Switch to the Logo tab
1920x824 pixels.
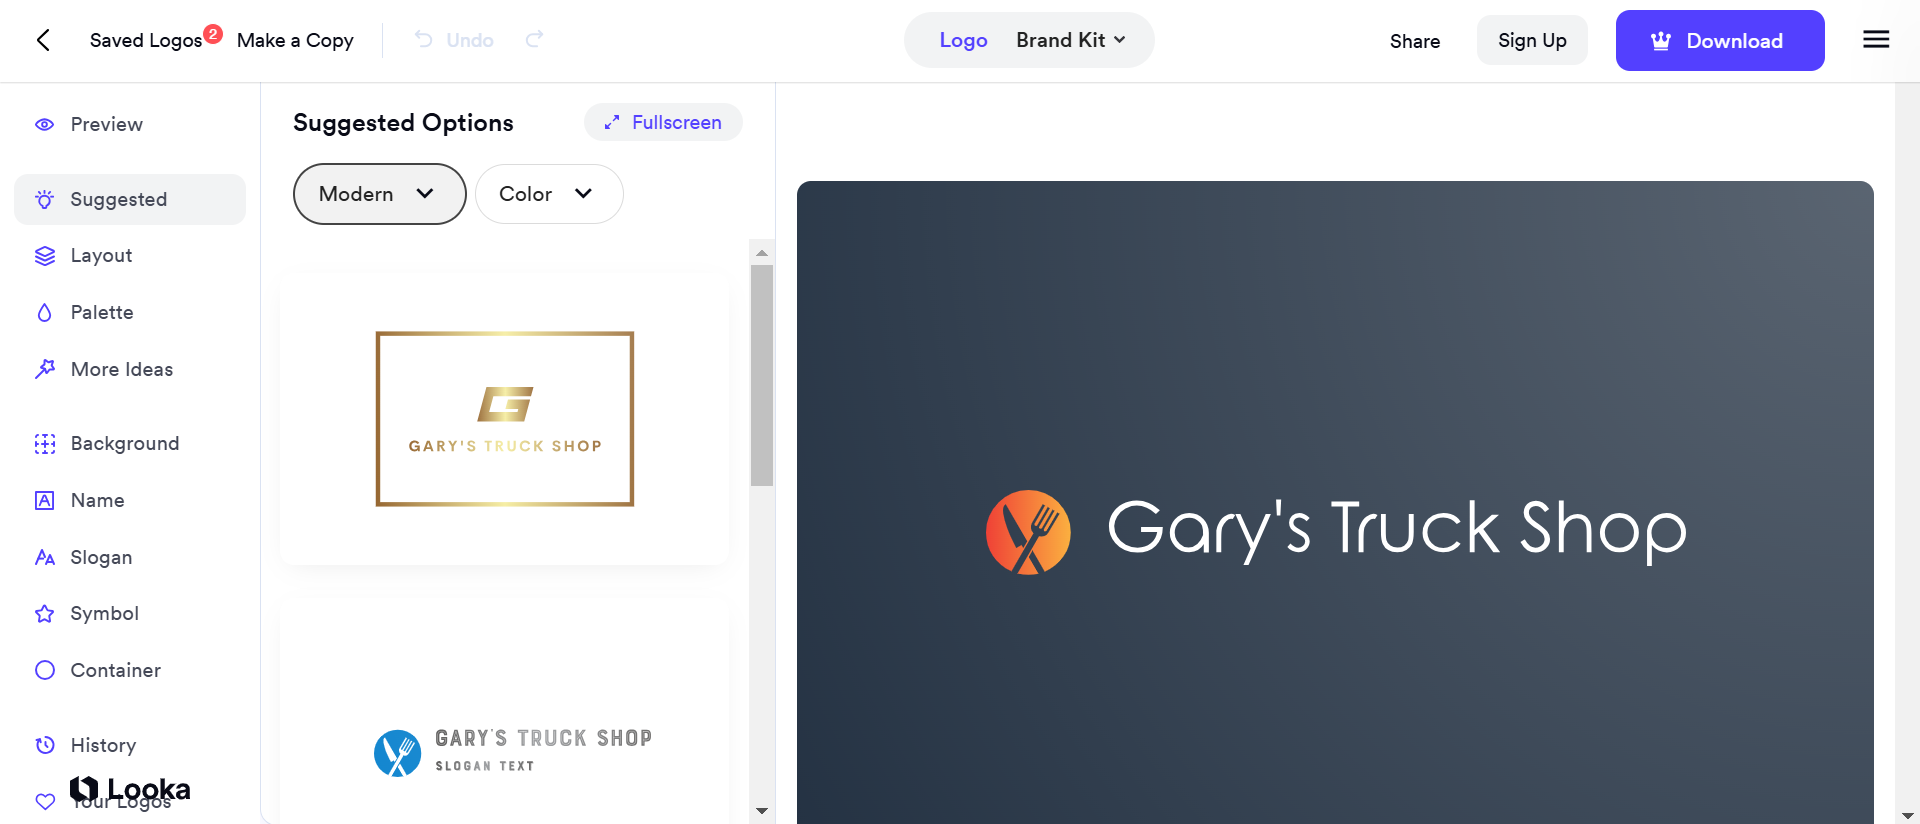pyautogui.click(x=963, y=40)
